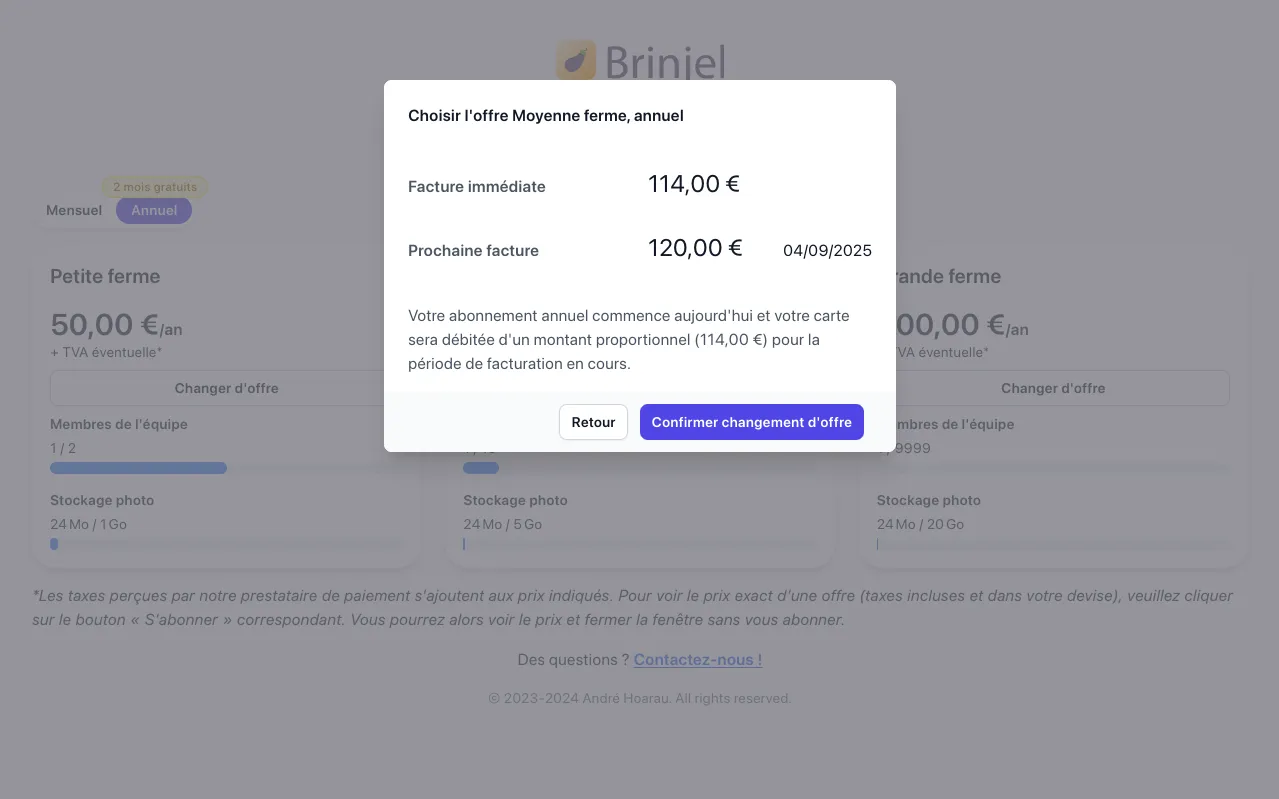Click the André Hoarau copyright notice
This screenshot has width=1279, height=799.
pos(639,698)
